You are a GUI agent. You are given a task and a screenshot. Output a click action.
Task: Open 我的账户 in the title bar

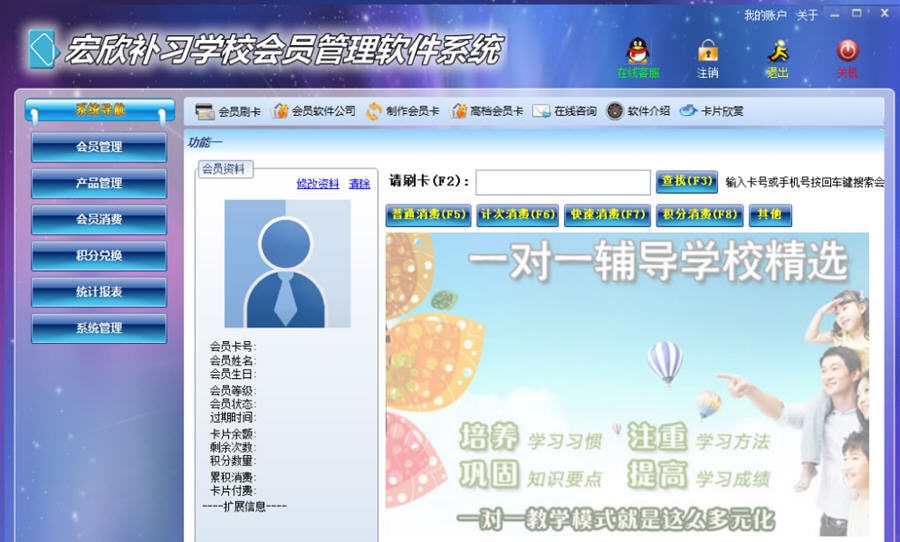click(x=765, y=15)
